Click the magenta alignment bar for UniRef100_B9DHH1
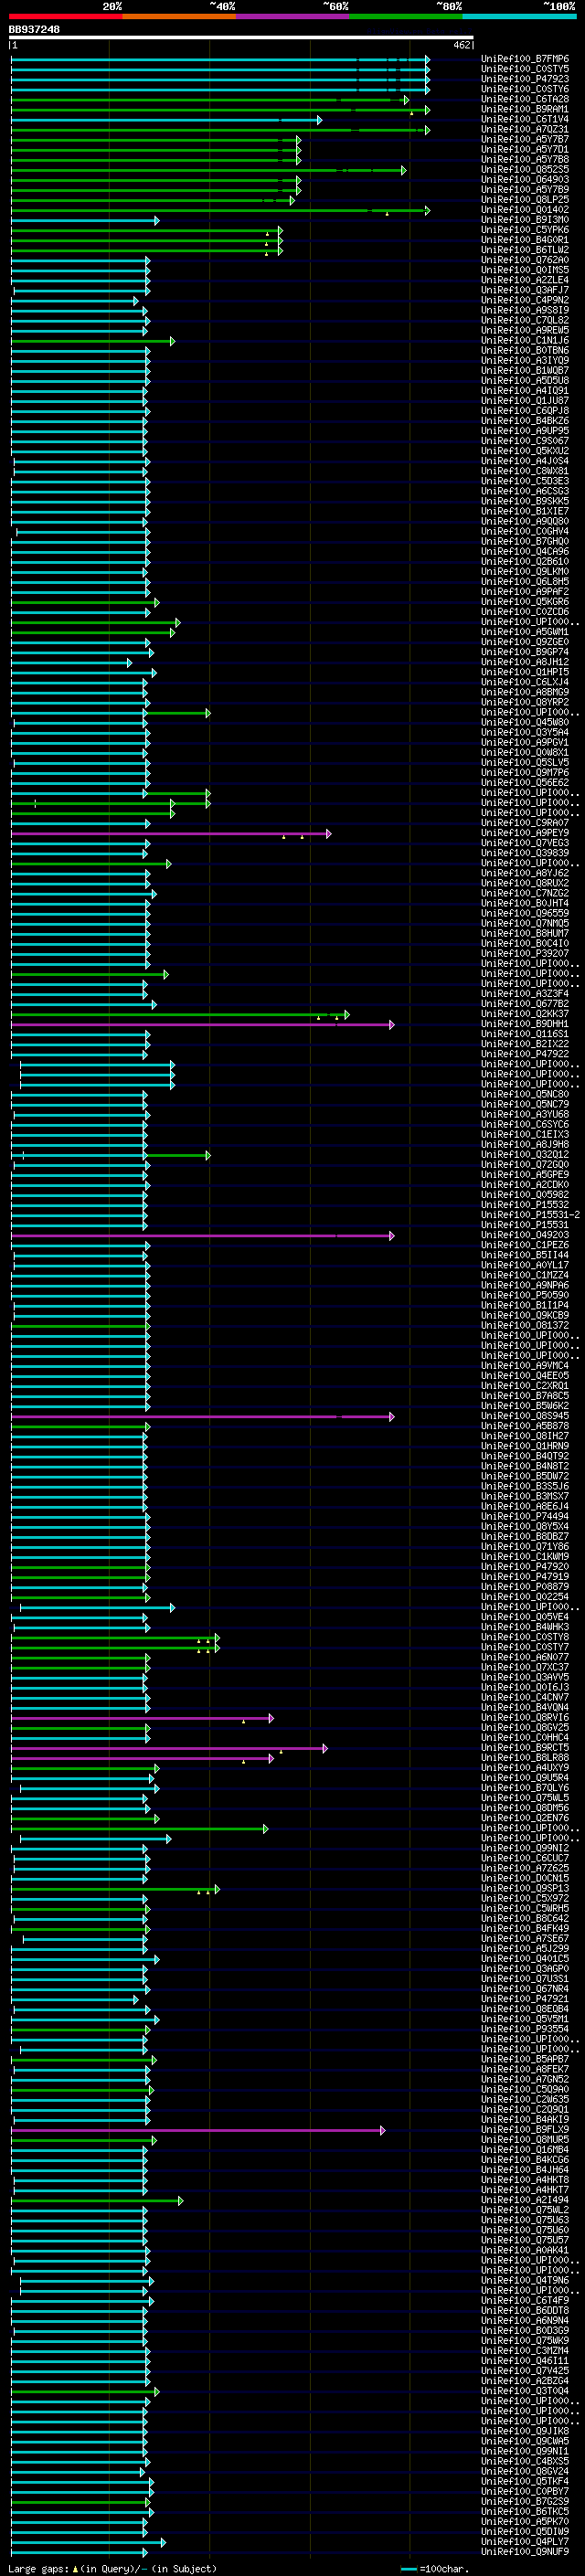The image size is (585, 2576). tap(203, 1025)
